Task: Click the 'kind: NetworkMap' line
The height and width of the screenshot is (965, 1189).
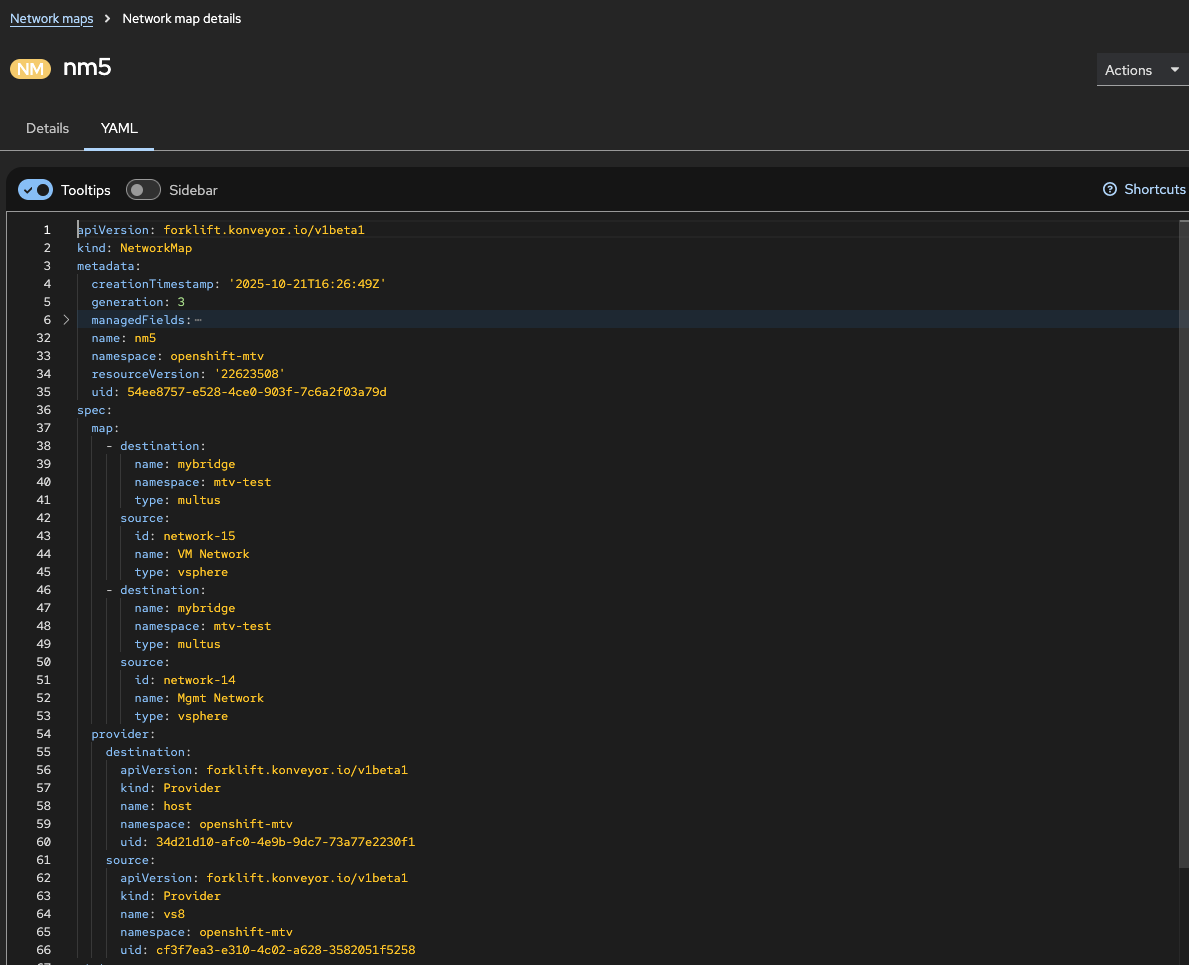Action: coord(134,248)
